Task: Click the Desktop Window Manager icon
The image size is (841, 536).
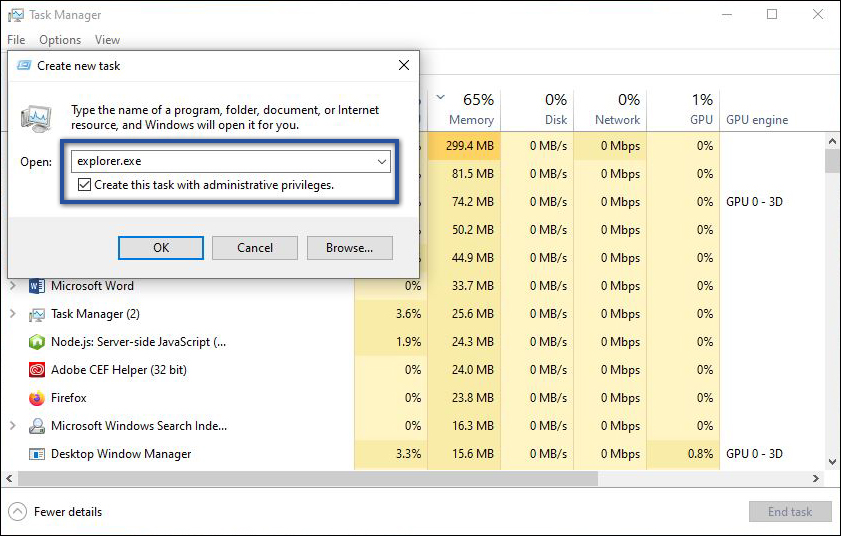Action: point(36,454)
